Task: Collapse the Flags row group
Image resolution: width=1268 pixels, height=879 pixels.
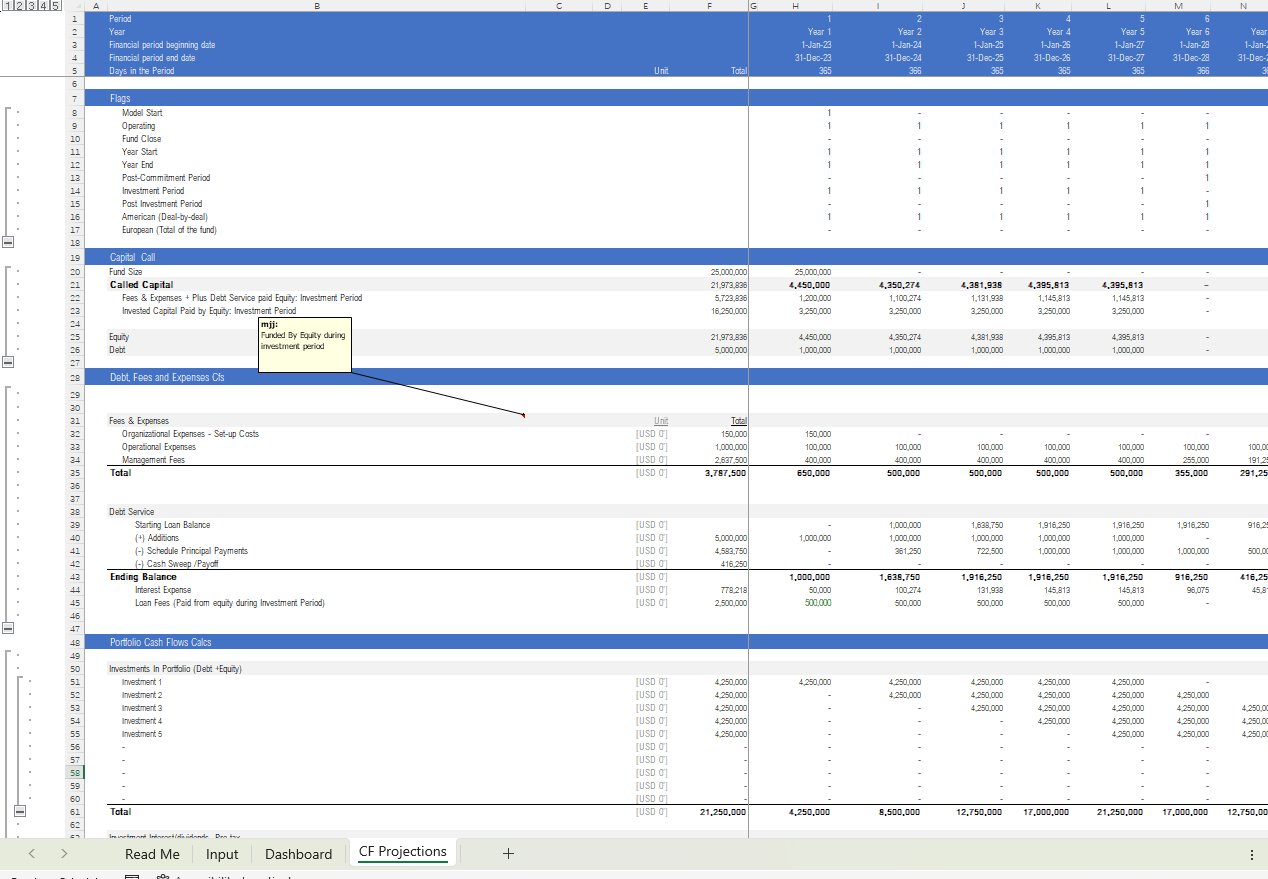Action: [x=8, y=243]
